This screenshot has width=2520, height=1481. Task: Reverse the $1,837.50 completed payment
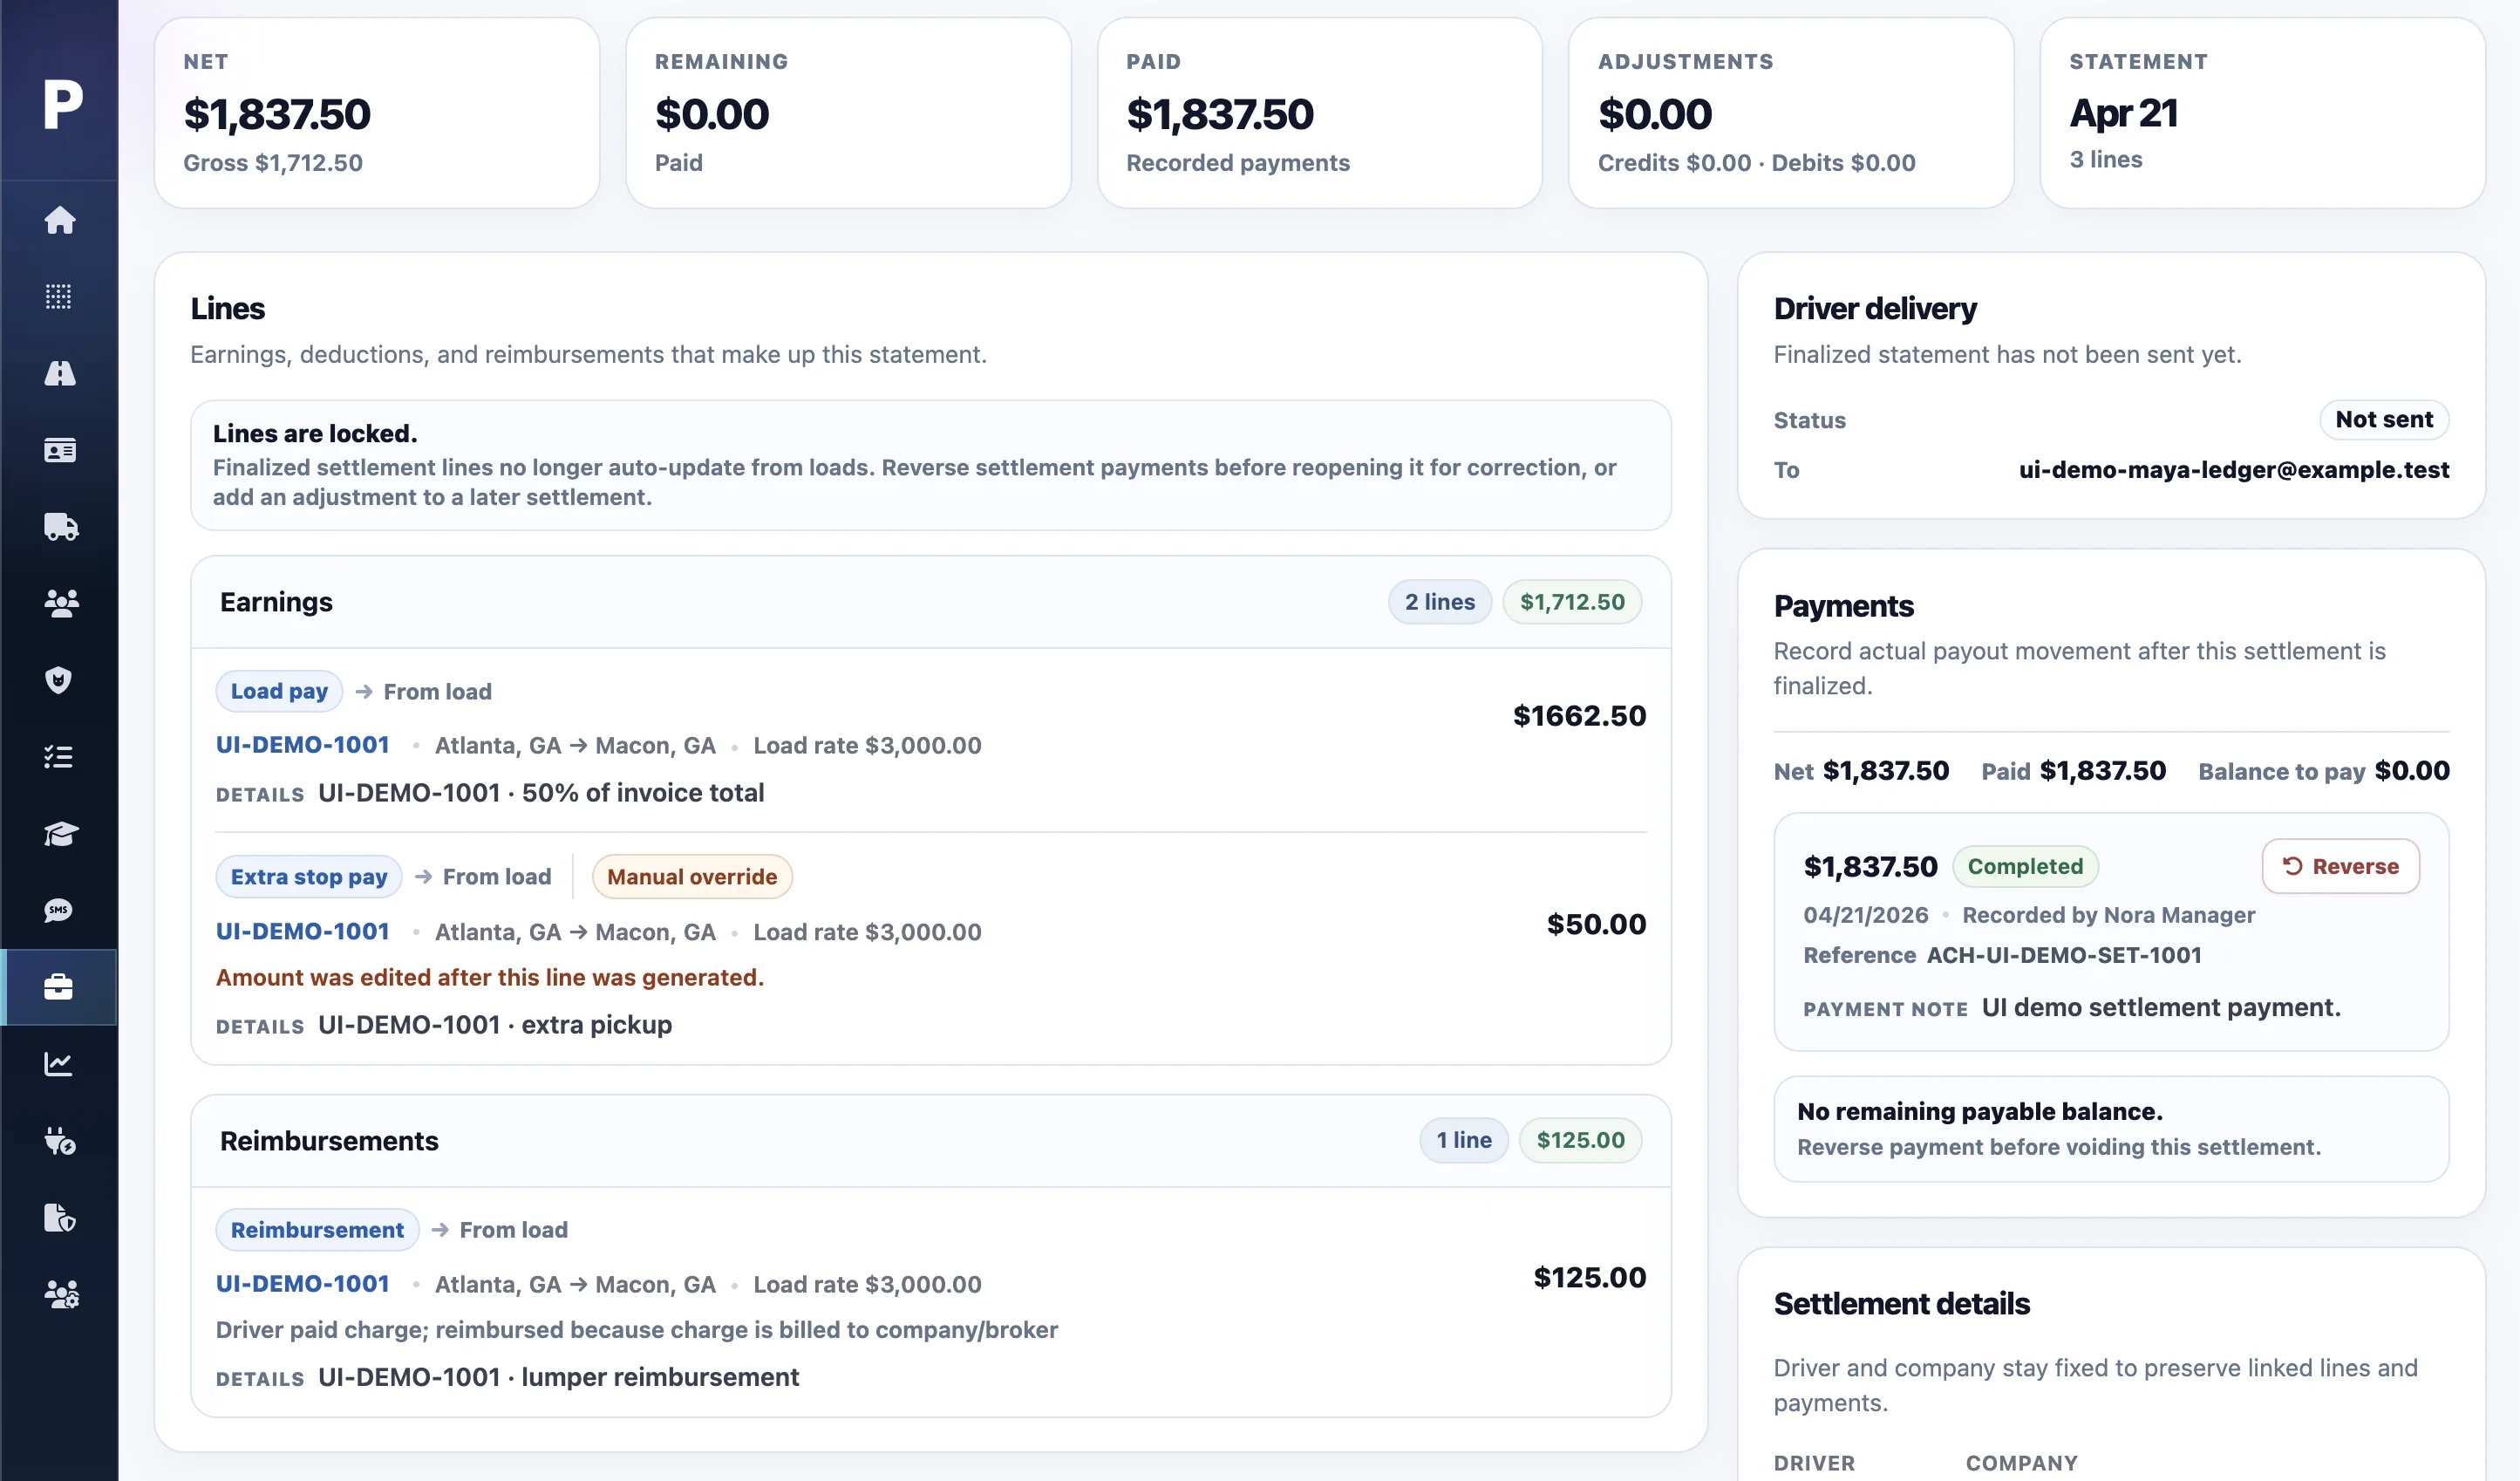click(x=2340, y=866)
